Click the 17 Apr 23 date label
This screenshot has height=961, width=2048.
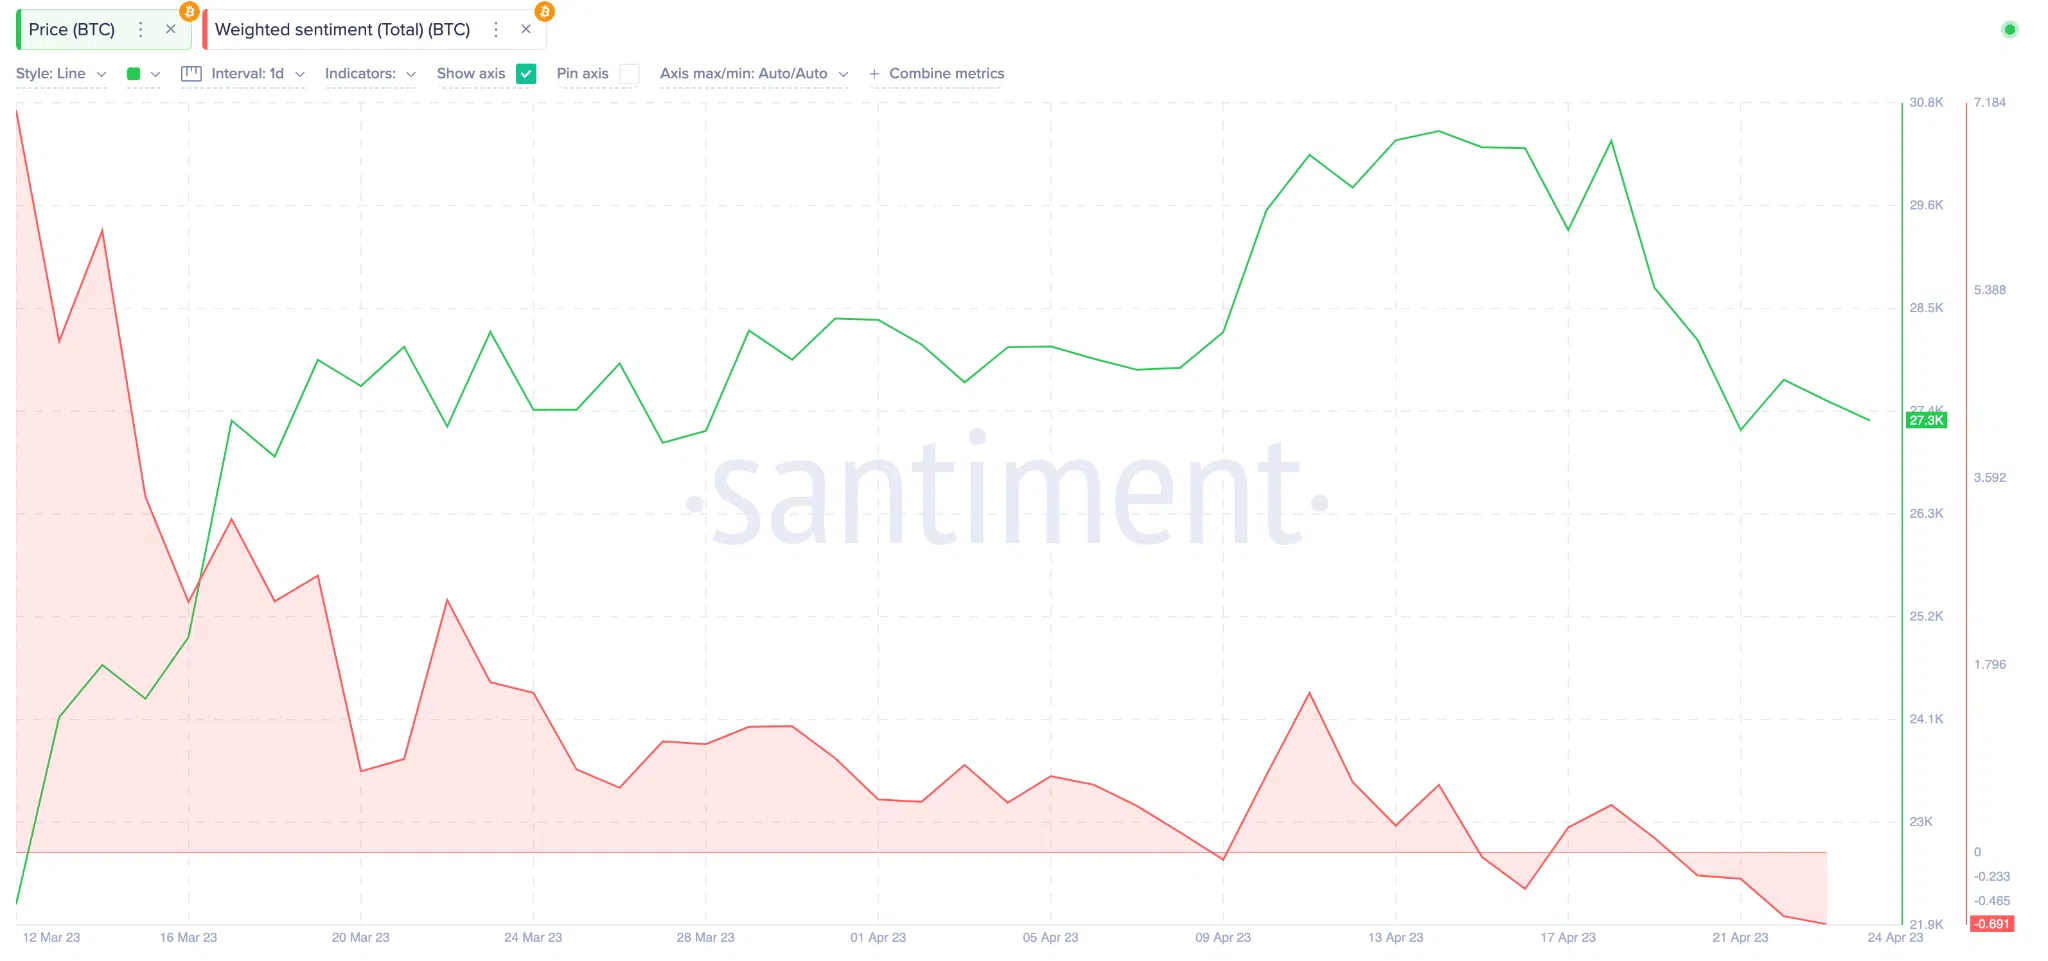tap(1568, 938)
